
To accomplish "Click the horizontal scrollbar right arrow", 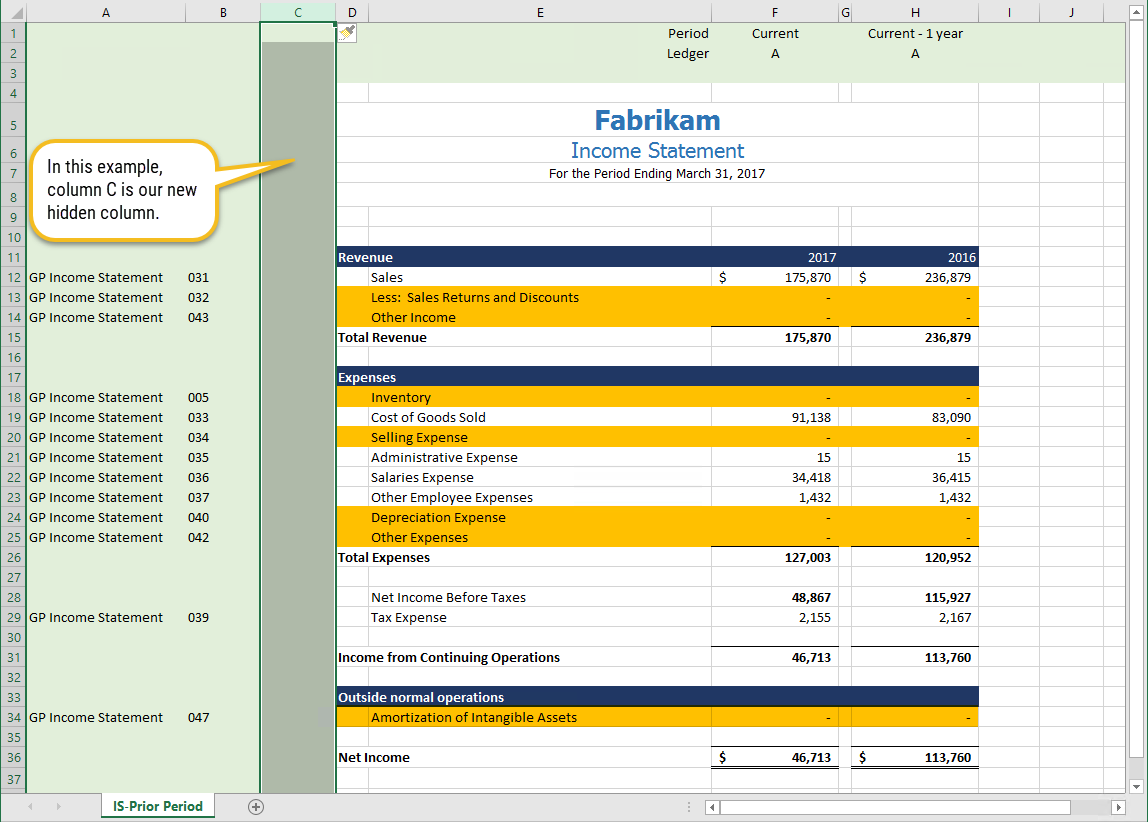I will coord(1120,807).
